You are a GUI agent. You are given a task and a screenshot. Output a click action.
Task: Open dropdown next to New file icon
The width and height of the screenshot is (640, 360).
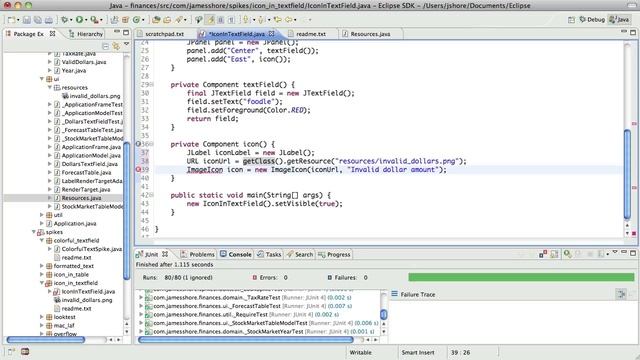point(18,20)
